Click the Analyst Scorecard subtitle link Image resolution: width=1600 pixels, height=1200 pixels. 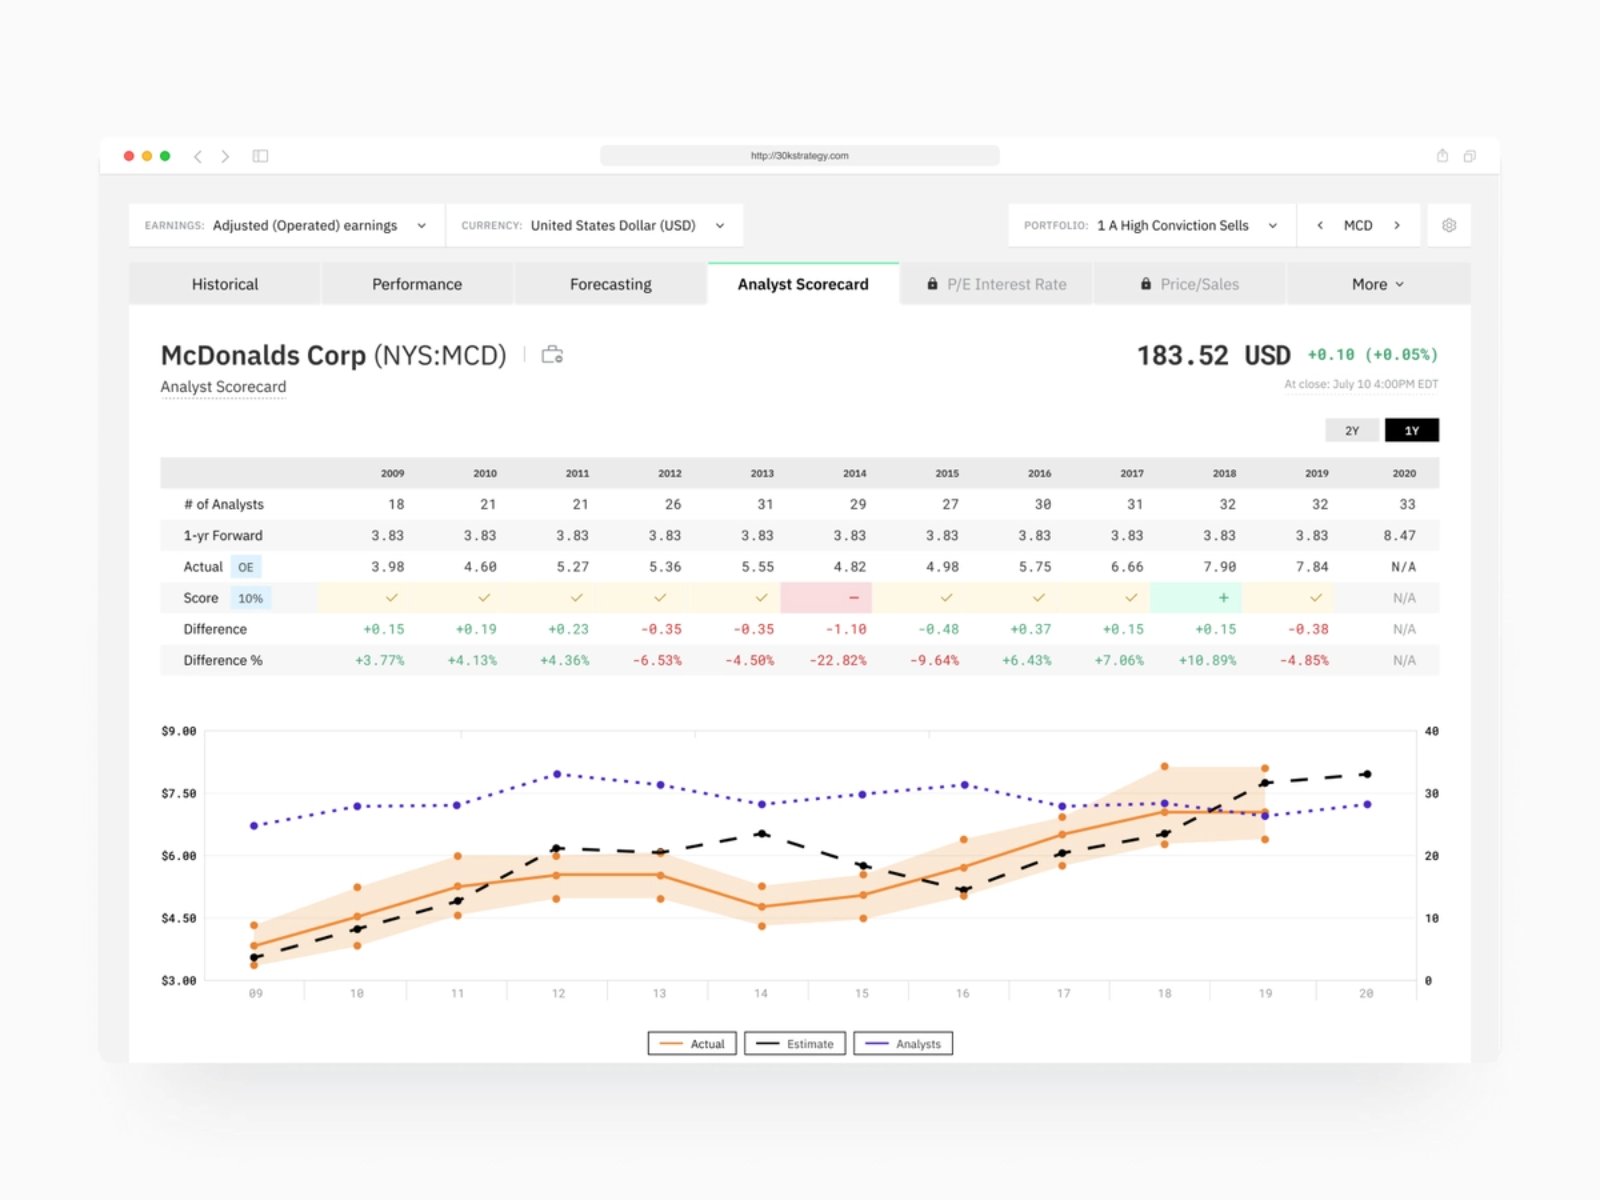tap(223, 387)
